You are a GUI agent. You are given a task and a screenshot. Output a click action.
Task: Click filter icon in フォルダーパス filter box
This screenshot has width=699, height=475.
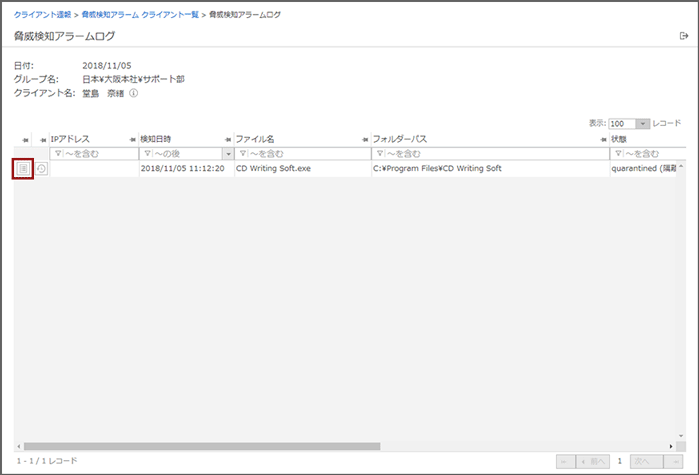tap(379, 154)
